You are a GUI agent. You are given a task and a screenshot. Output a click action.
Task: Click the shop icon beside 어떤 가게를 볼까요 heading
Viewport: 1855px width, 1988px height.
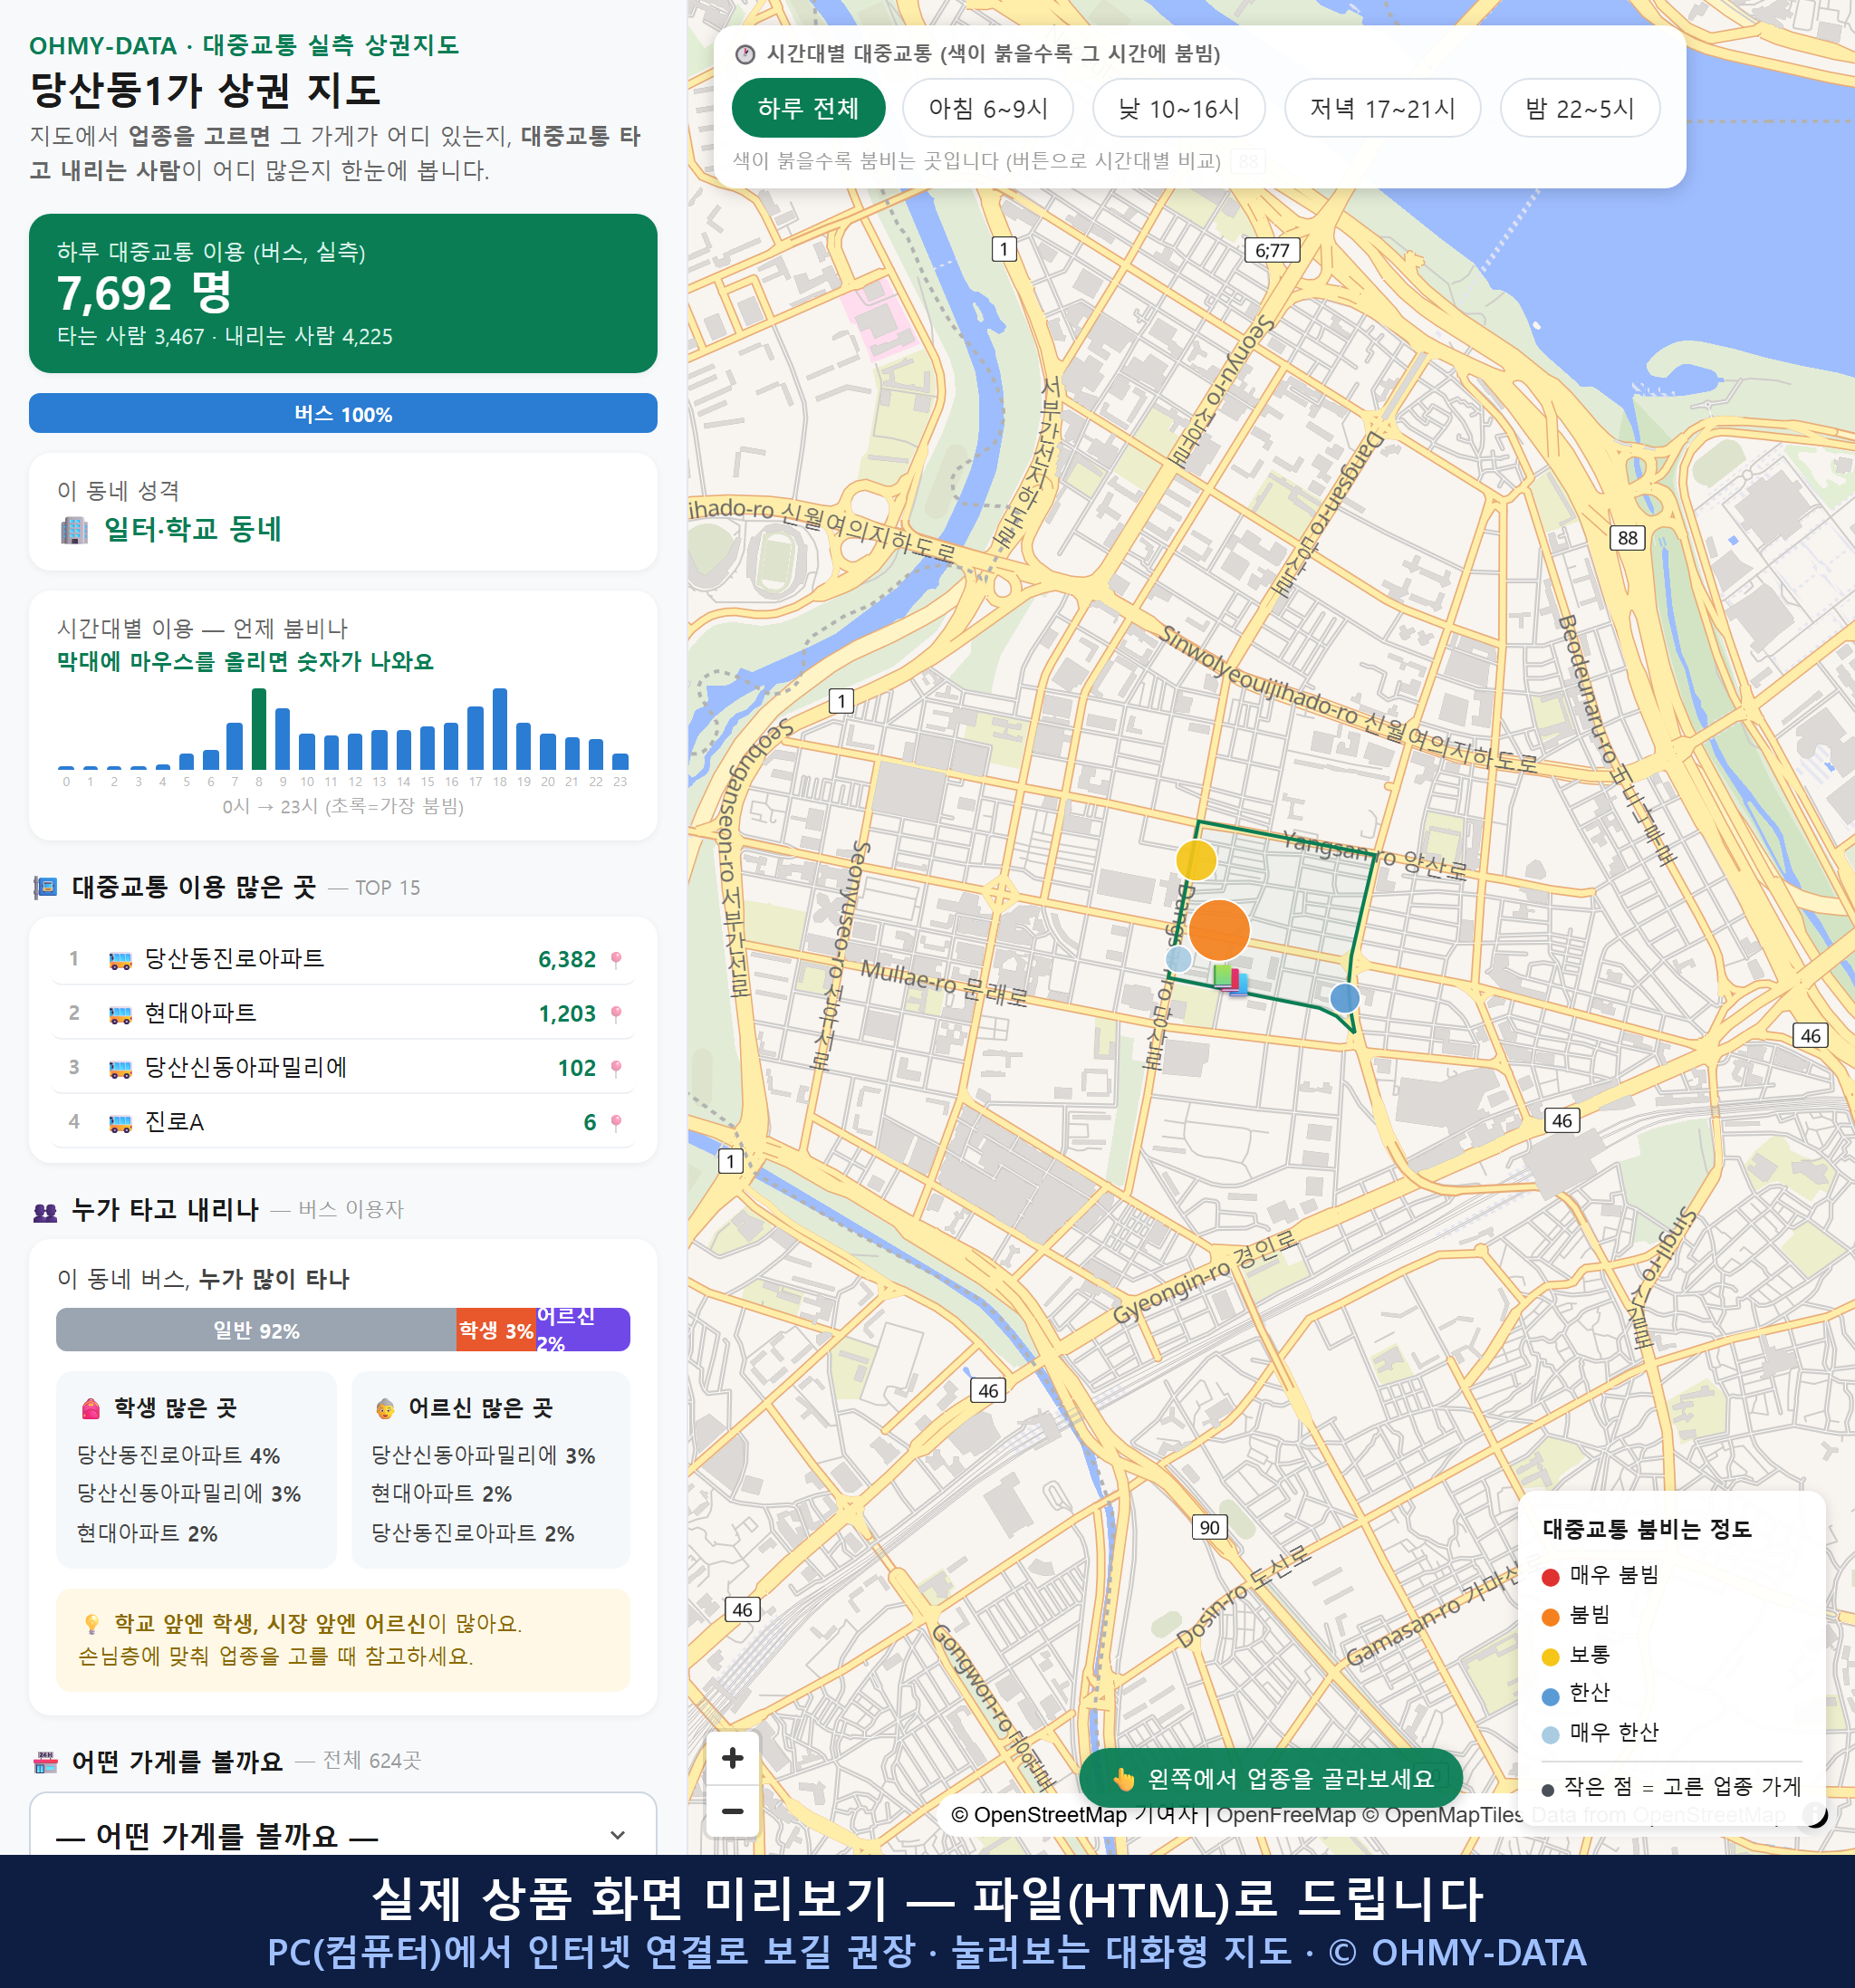45,1763
